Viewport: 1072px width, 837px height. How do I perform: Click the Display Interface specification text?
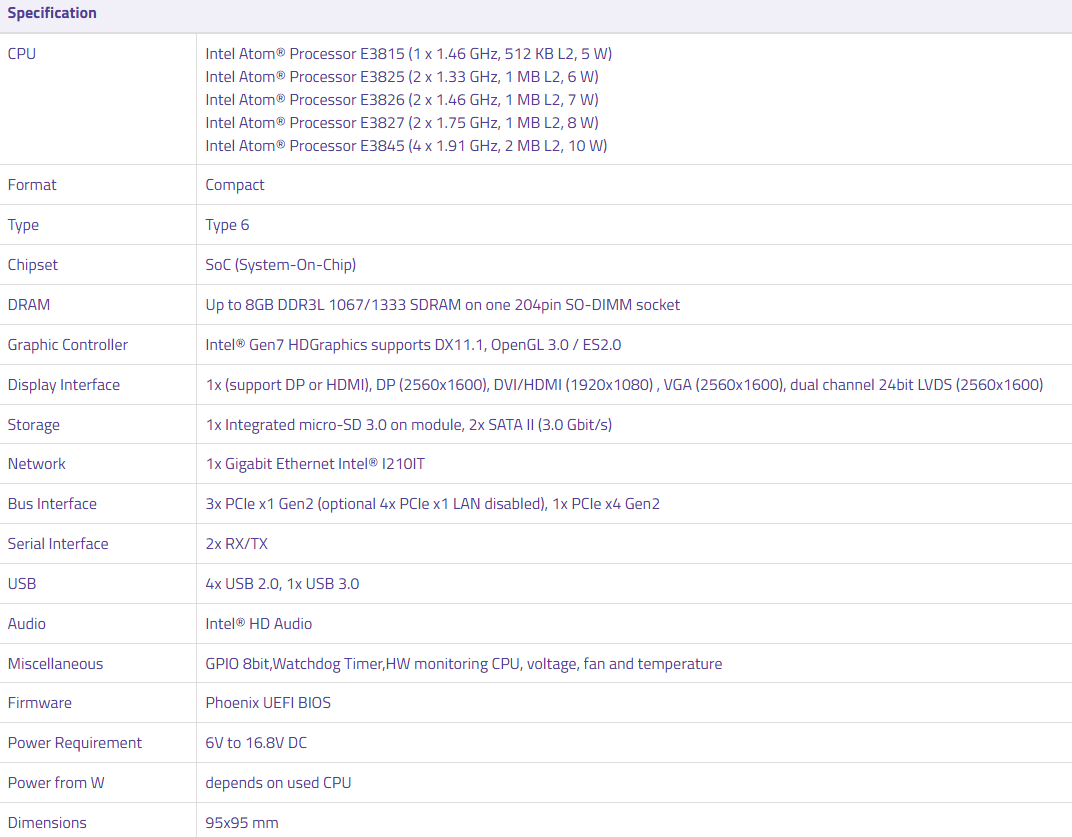tap(624, 385)
